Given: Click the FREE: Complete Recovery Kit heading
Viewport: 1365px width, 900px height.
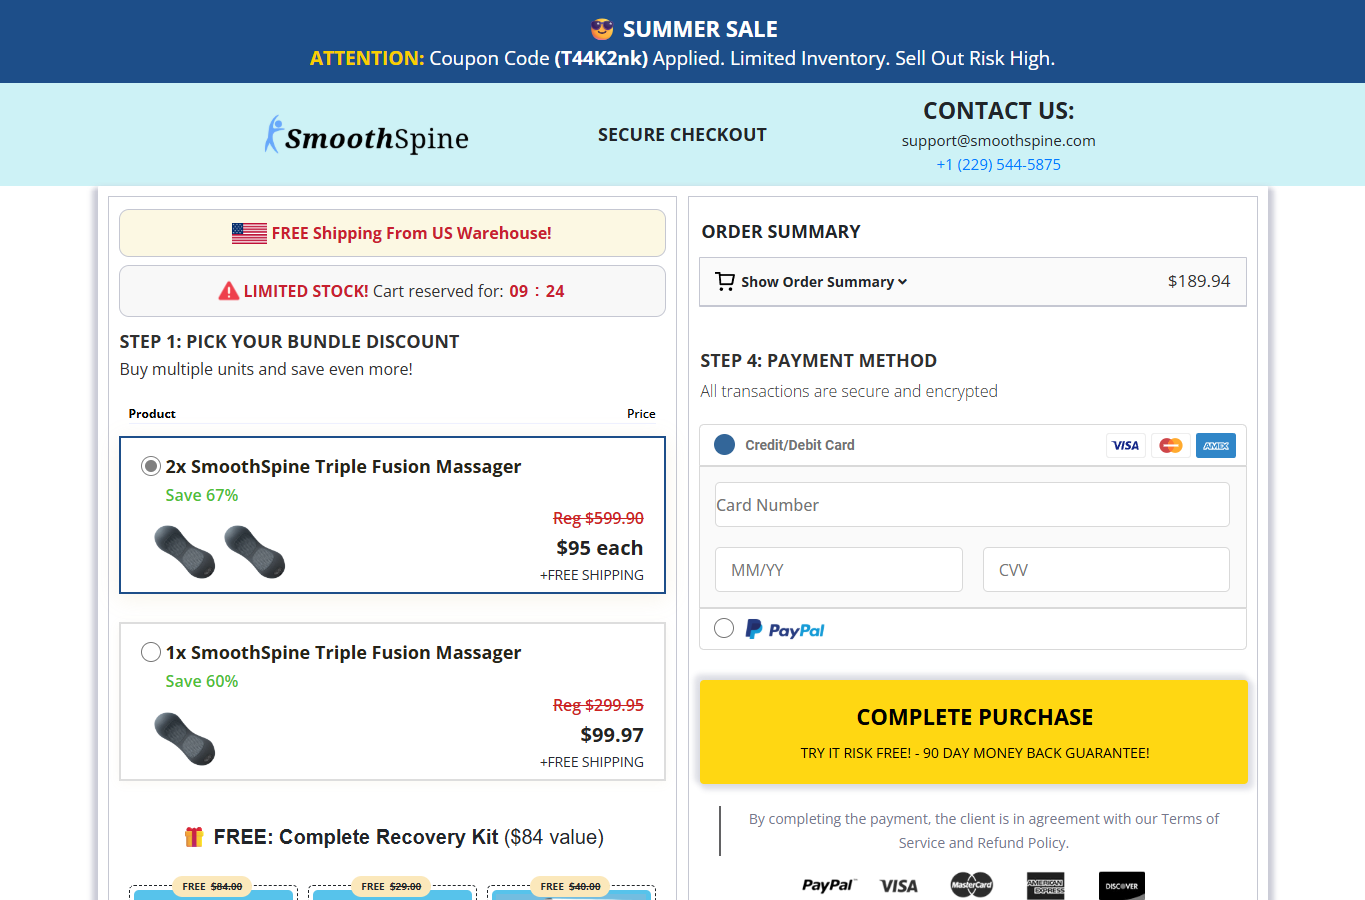Looking at the screenshot, I should pyautogui.click(x=409, y=837).
